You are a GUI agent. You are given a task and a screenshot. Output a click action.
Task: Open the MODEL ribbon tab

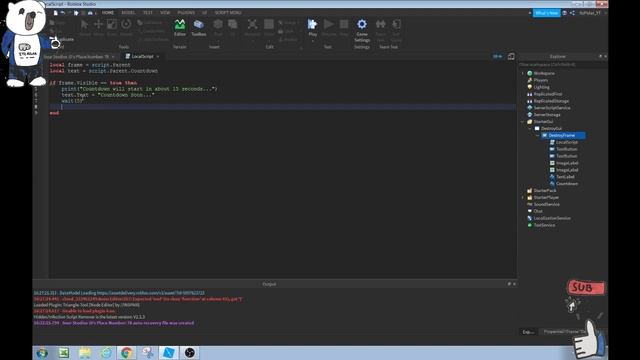click(x=128, y=13)
